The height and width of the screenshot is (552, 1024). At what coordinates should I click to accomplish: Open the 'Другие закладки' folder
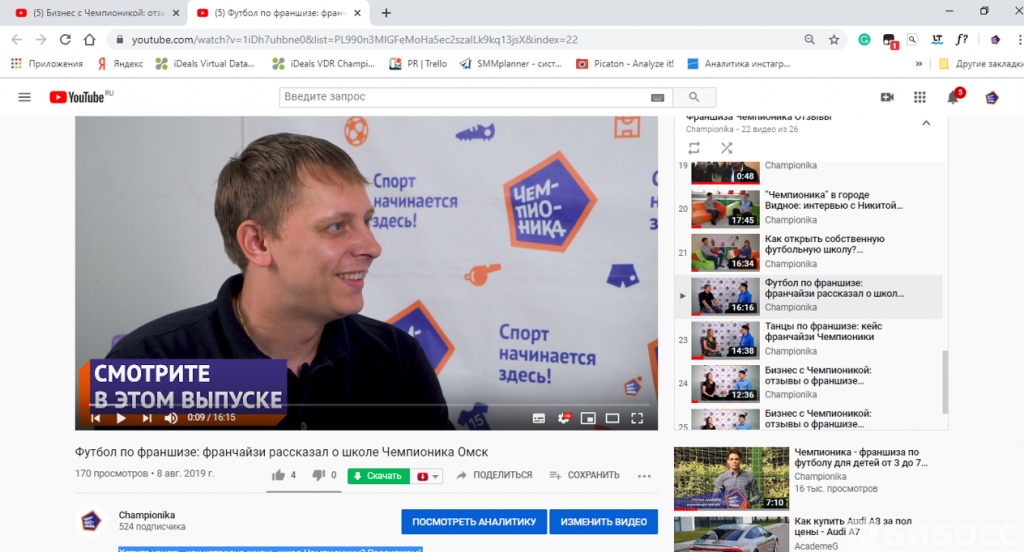click(x=980, y=63)
